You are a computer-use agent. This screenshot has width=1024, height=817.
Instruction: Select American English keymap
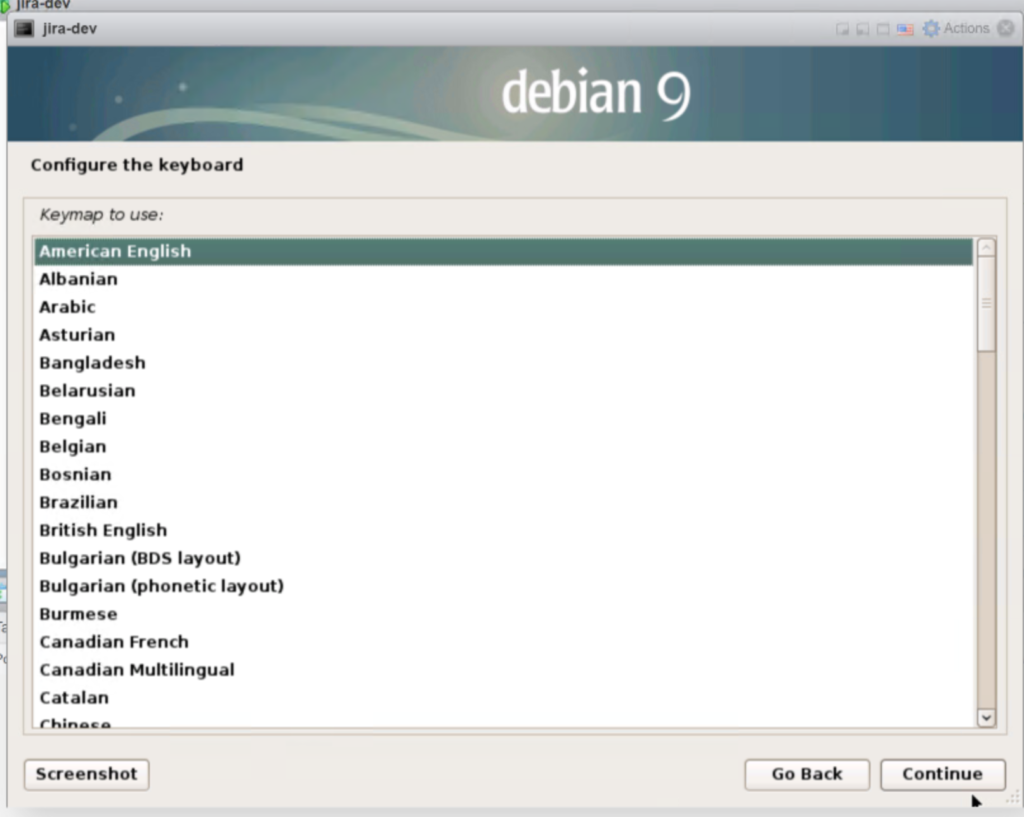coord(504,251)
